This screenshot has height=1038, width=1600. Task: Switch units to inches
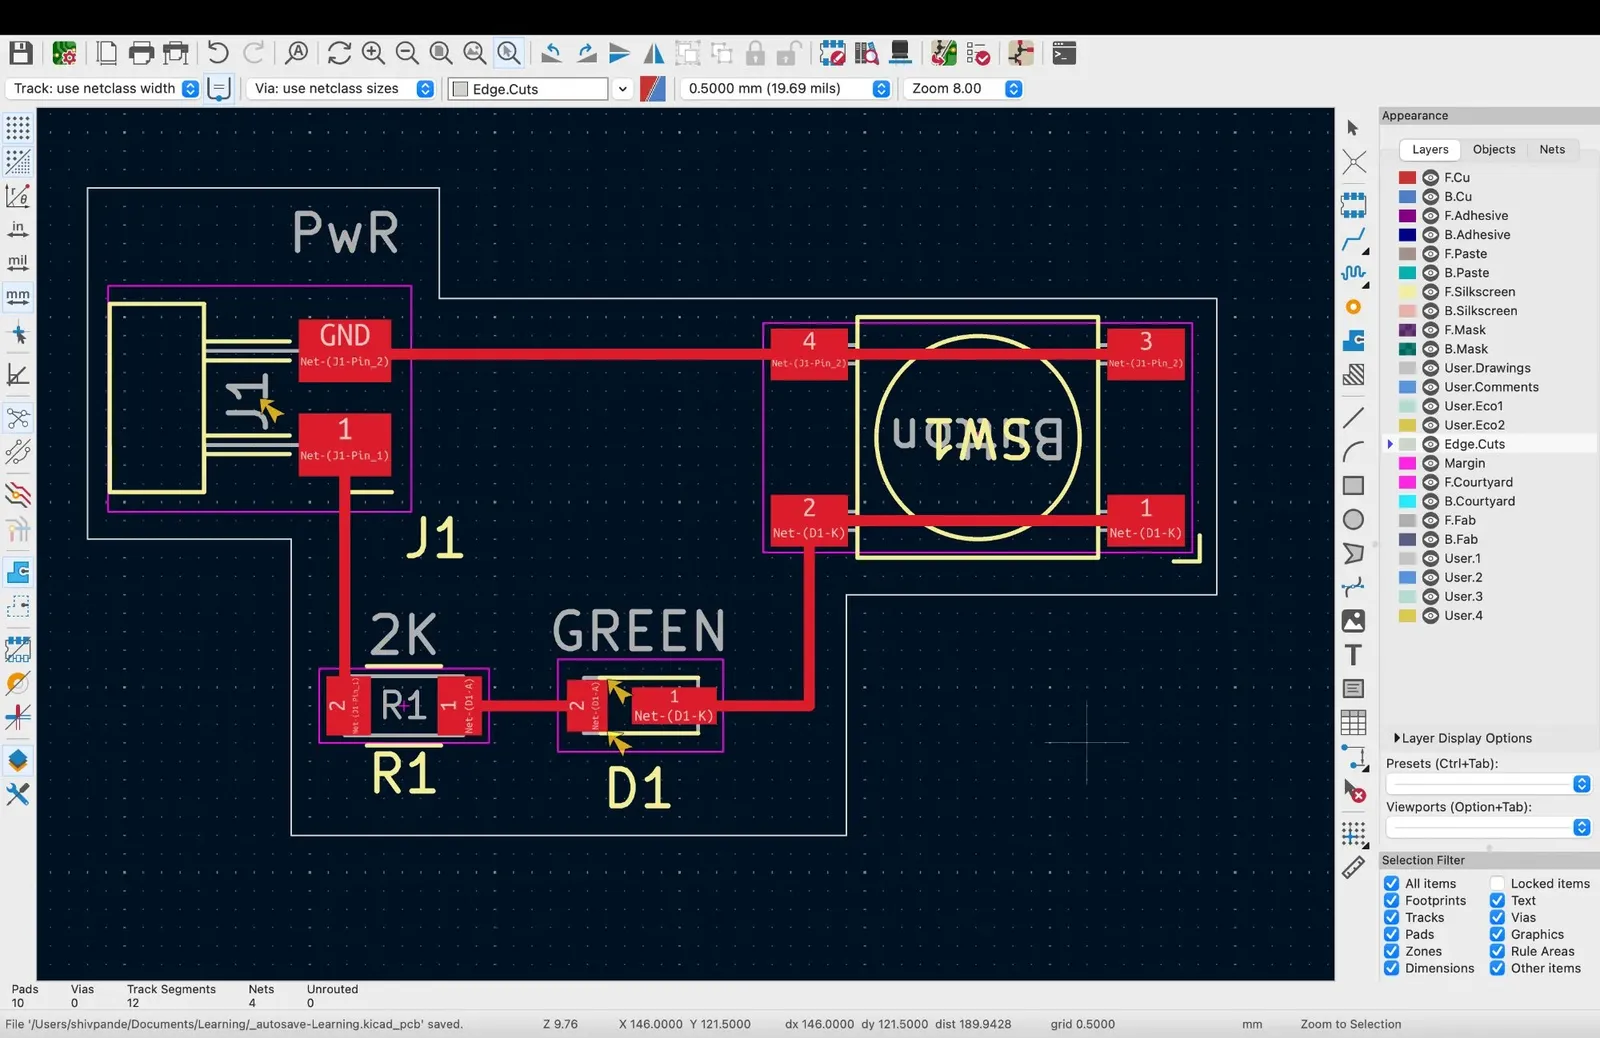[18, 230]
